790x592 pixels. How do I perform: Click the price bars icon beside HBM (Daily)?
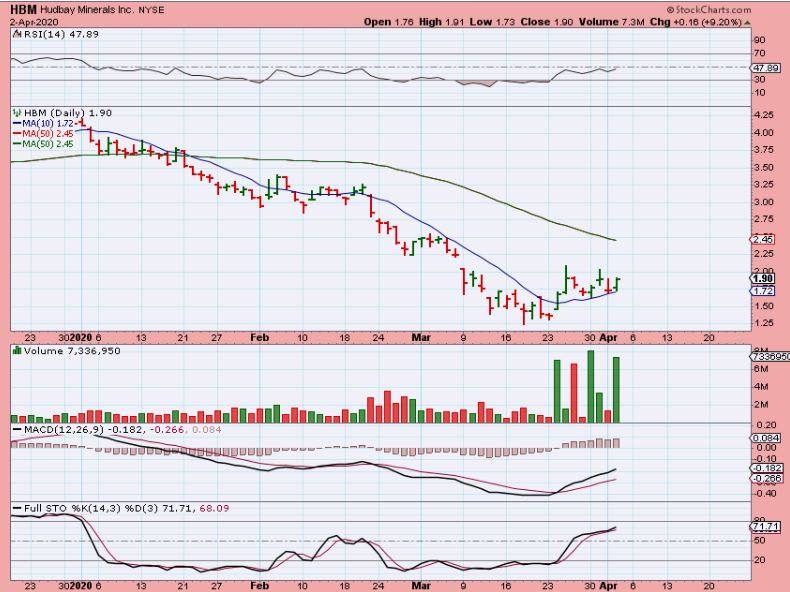(x=17, y=113)
